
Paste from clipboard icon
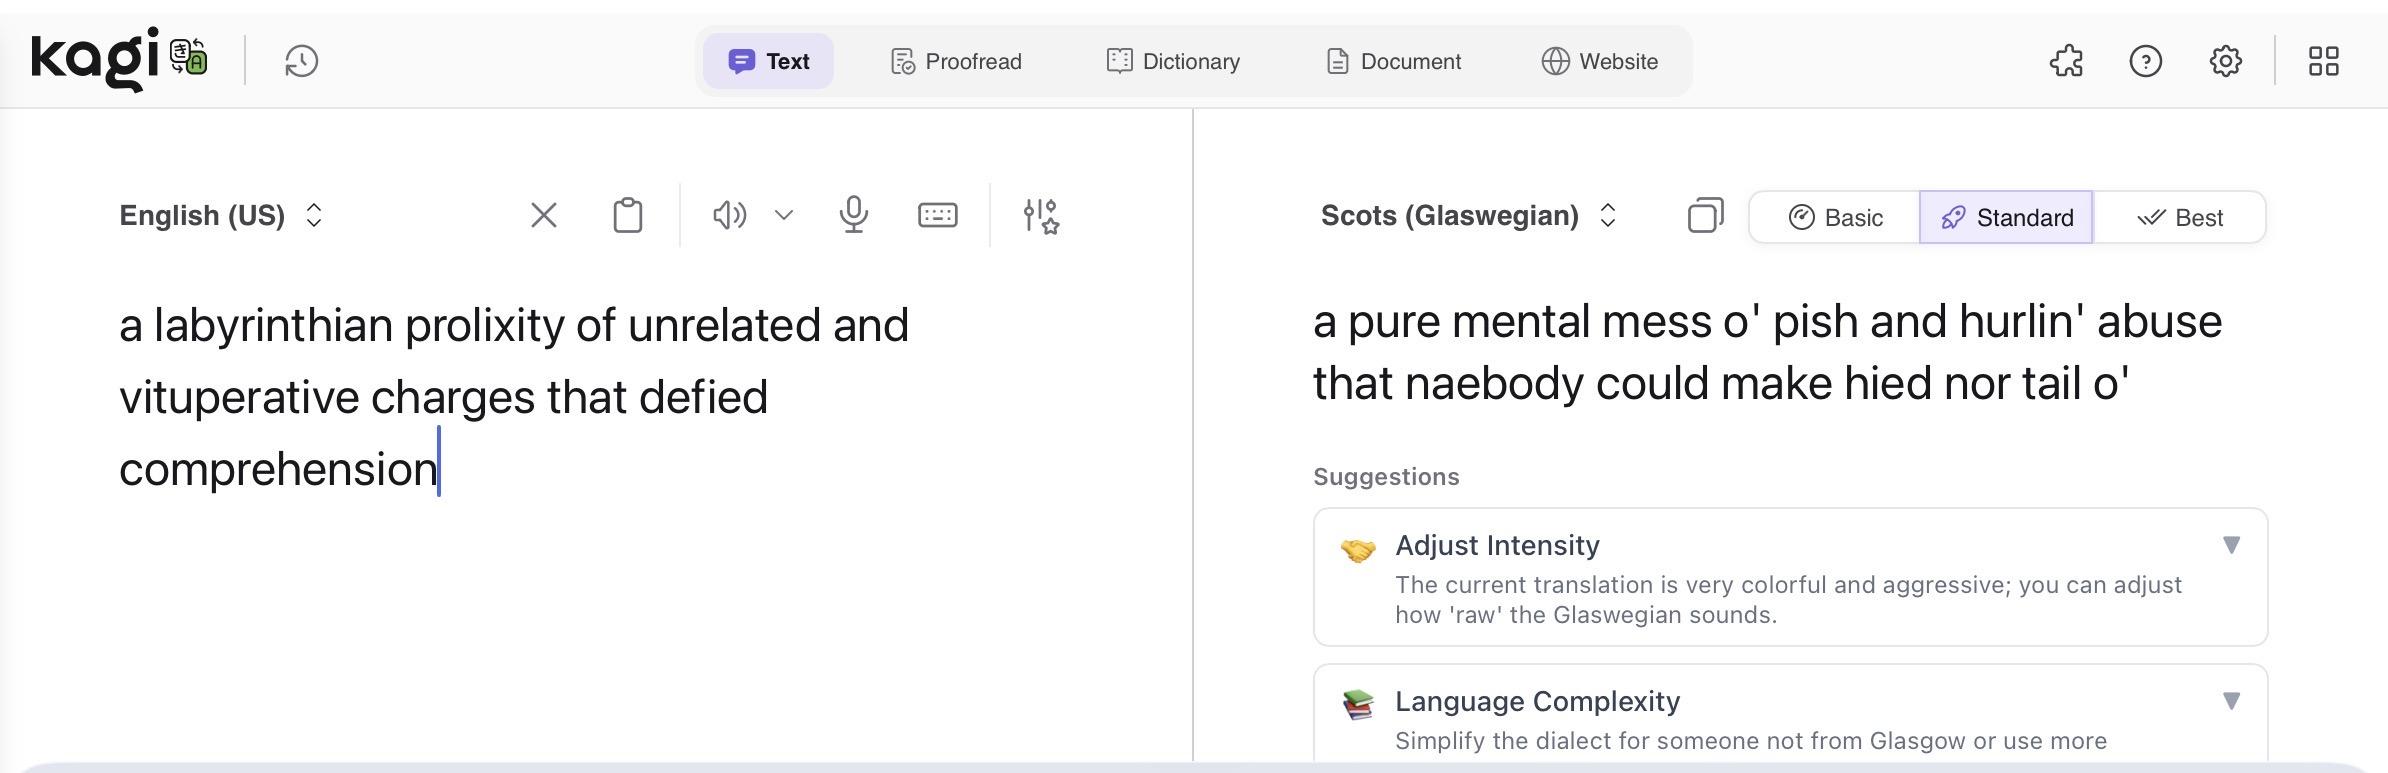point(628,215)
